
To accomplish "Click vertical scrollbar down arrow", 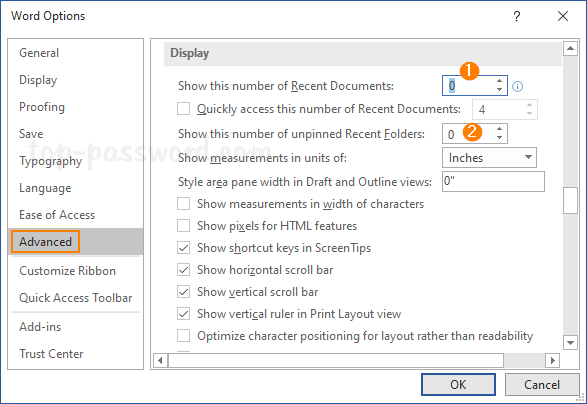I will [x=571, y=342].
